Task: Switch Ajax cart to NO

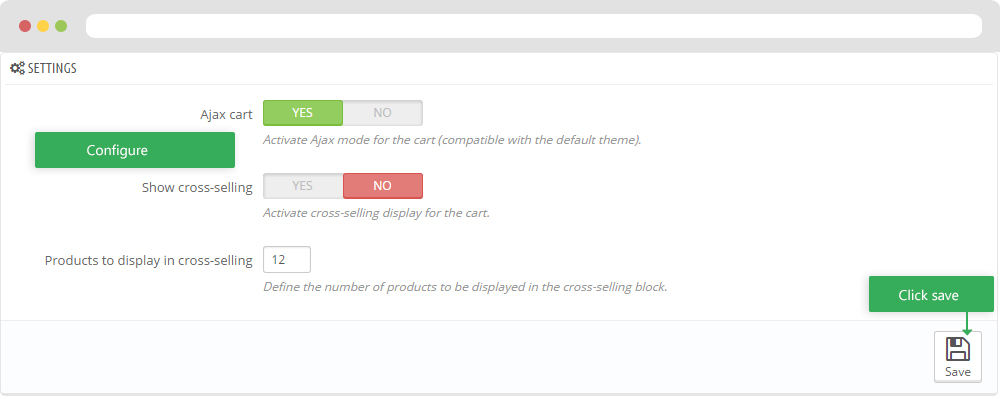Action: [383, 113]
